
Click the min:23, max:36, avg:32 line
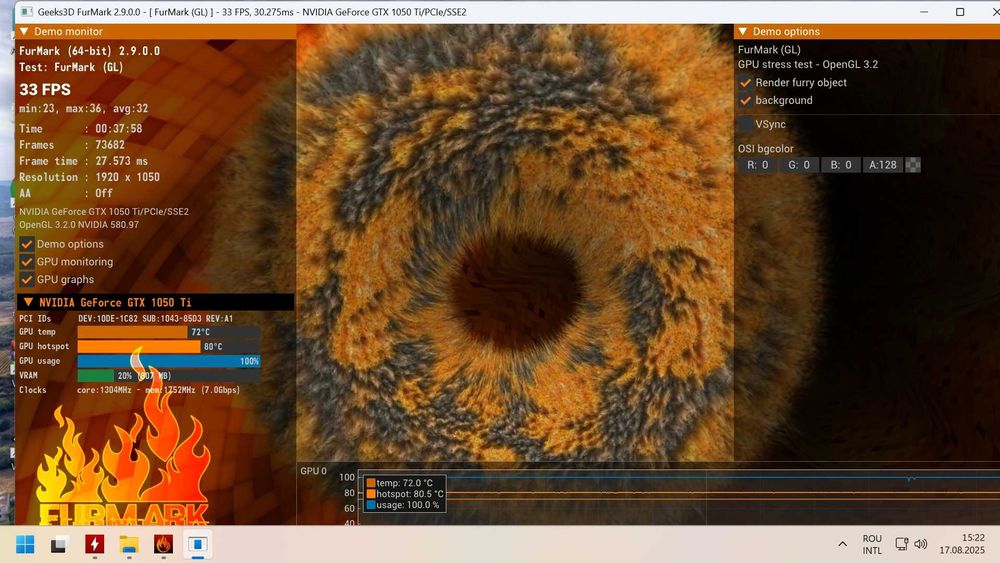click(x=84, y=109)
